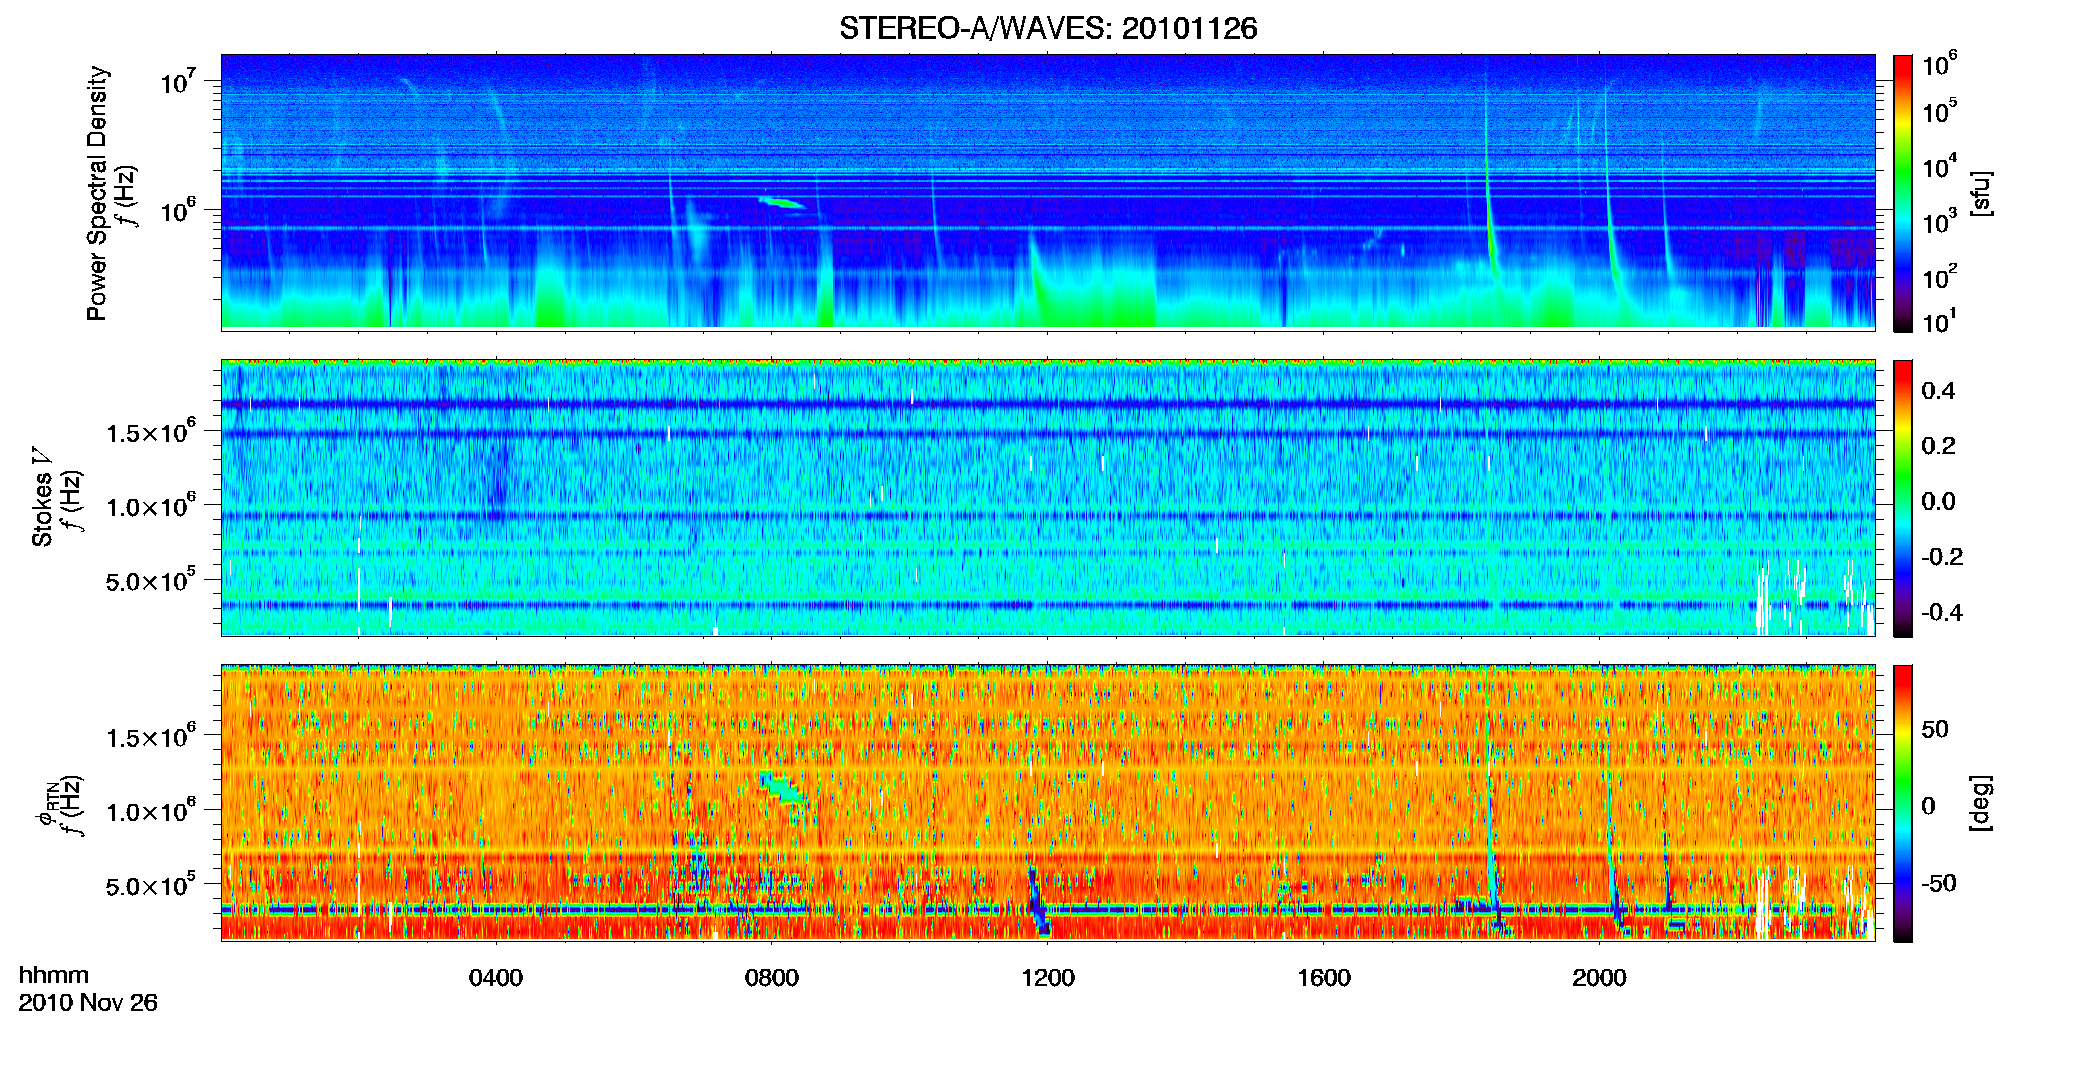Select the 1200 time tick label

(x=1048, y=978)
